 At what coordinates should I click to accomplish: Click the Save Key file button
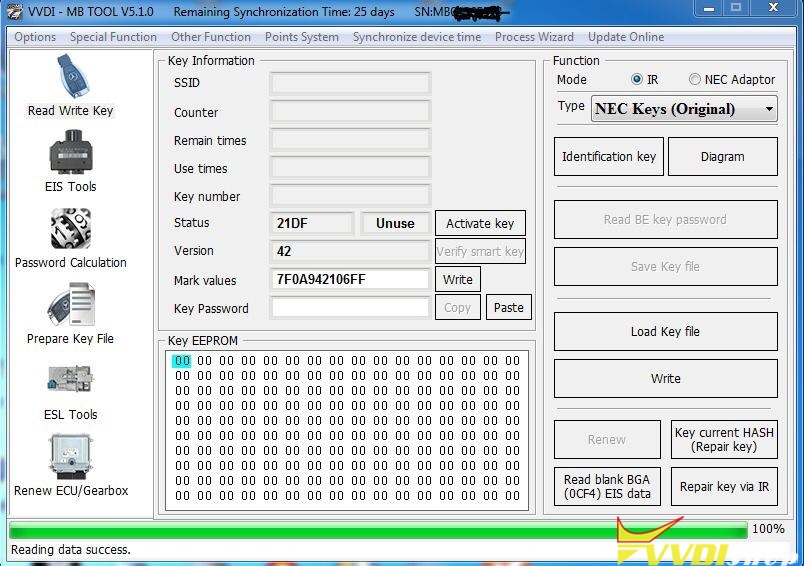point(666,267)
